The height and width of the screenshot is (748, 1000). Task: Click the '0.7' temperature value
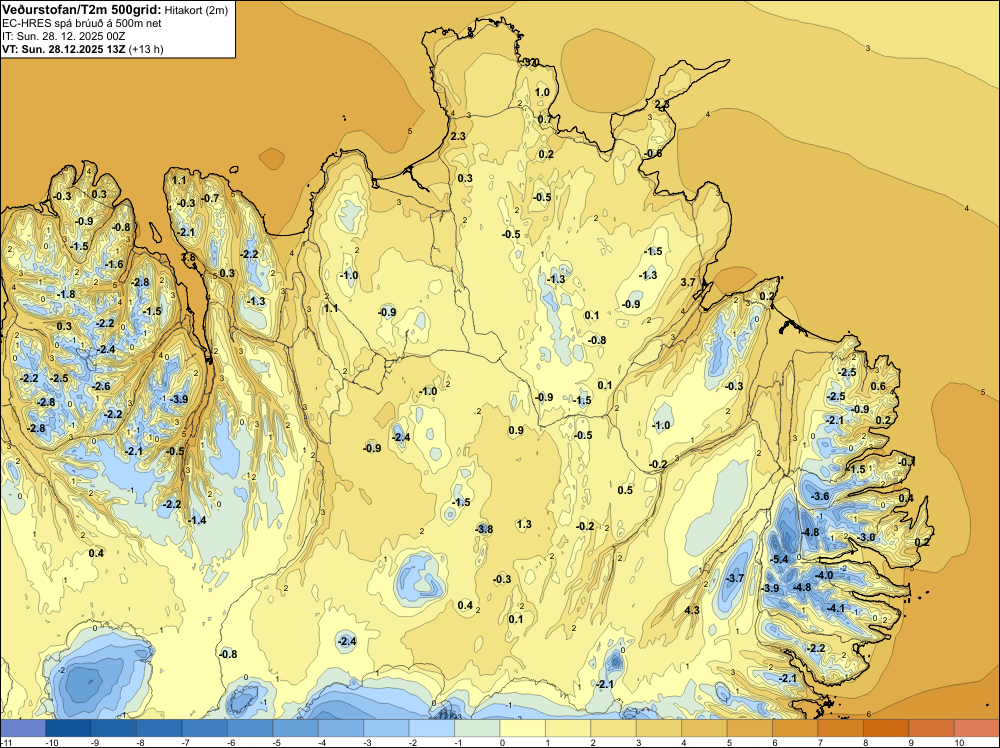(x=545, y=119)
